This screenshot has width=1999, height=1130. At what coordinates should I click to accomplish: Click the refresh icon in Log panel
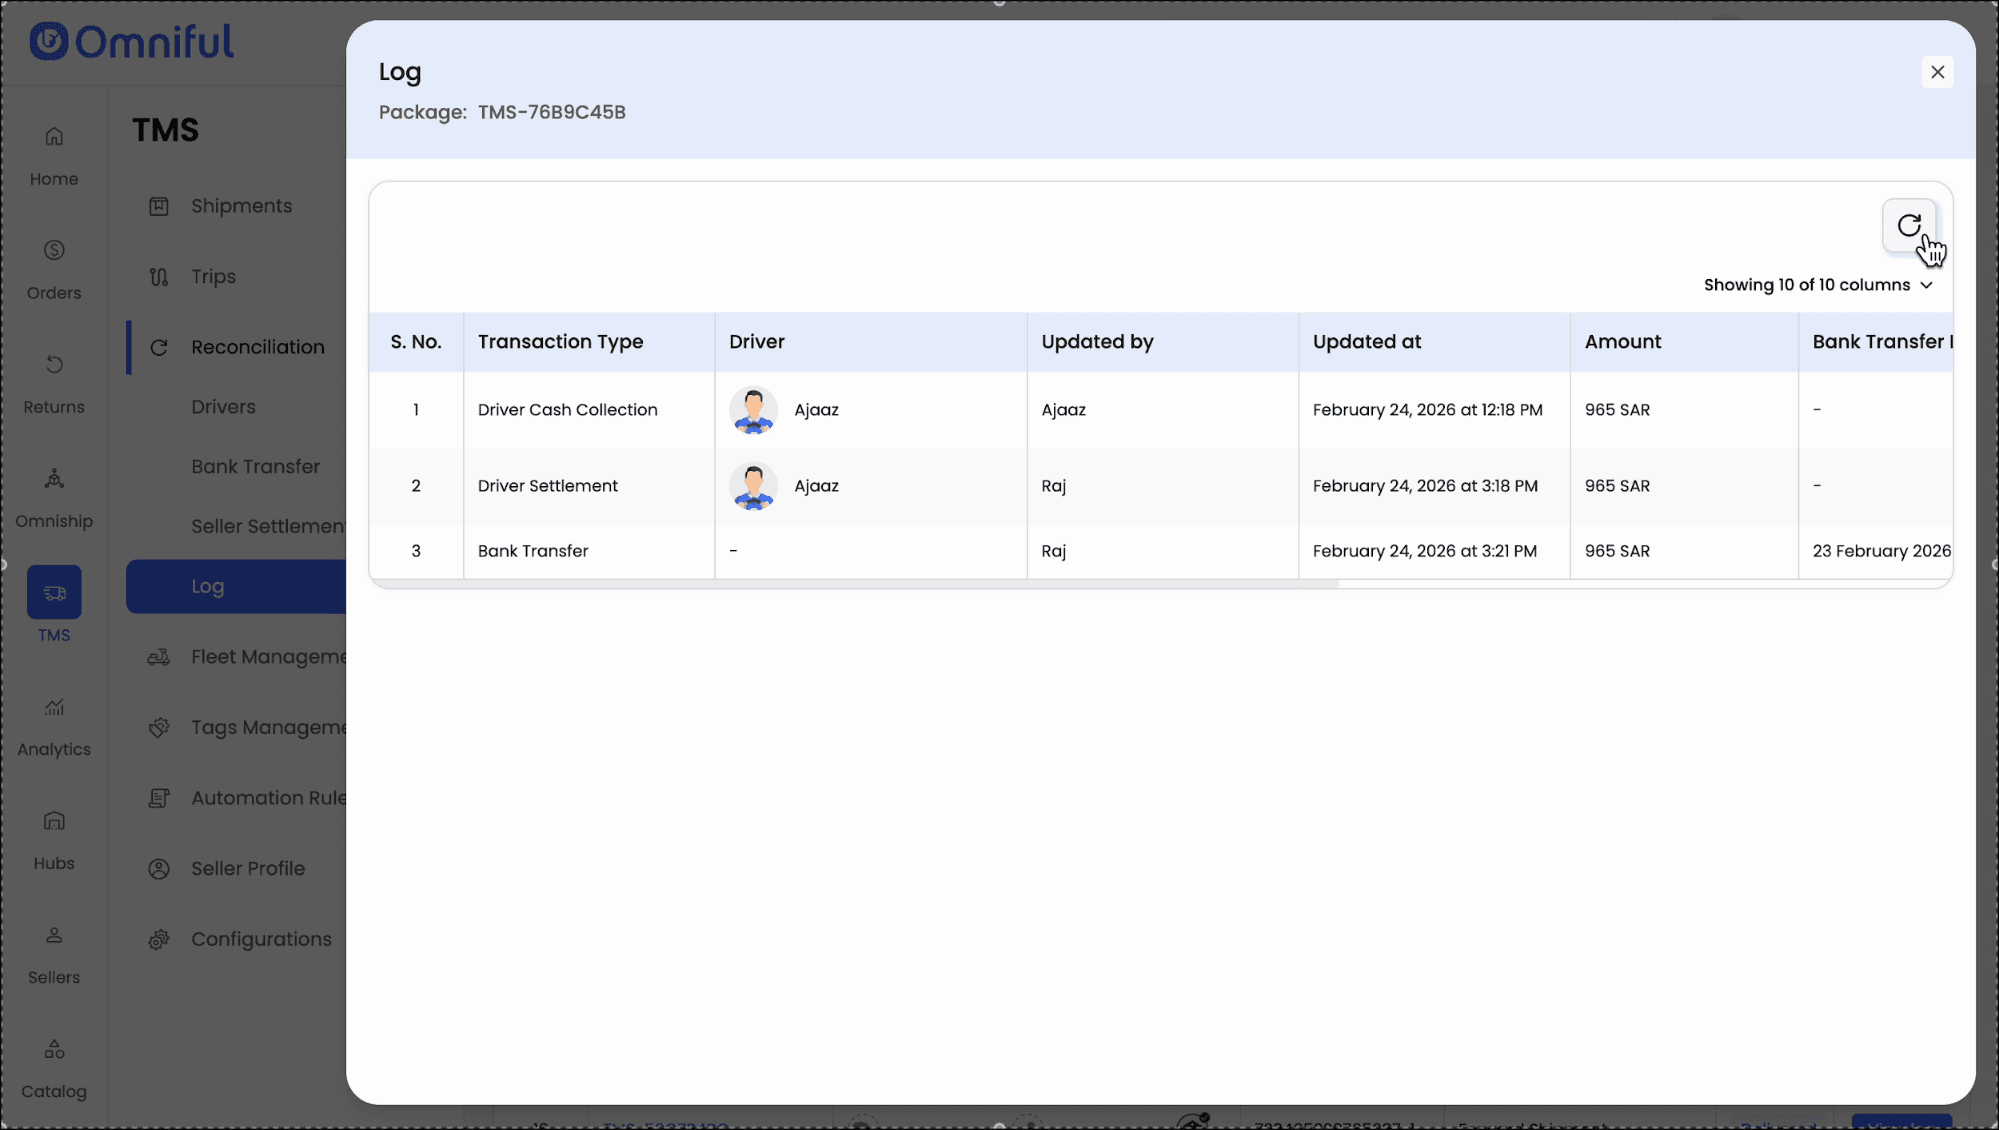1908,225
